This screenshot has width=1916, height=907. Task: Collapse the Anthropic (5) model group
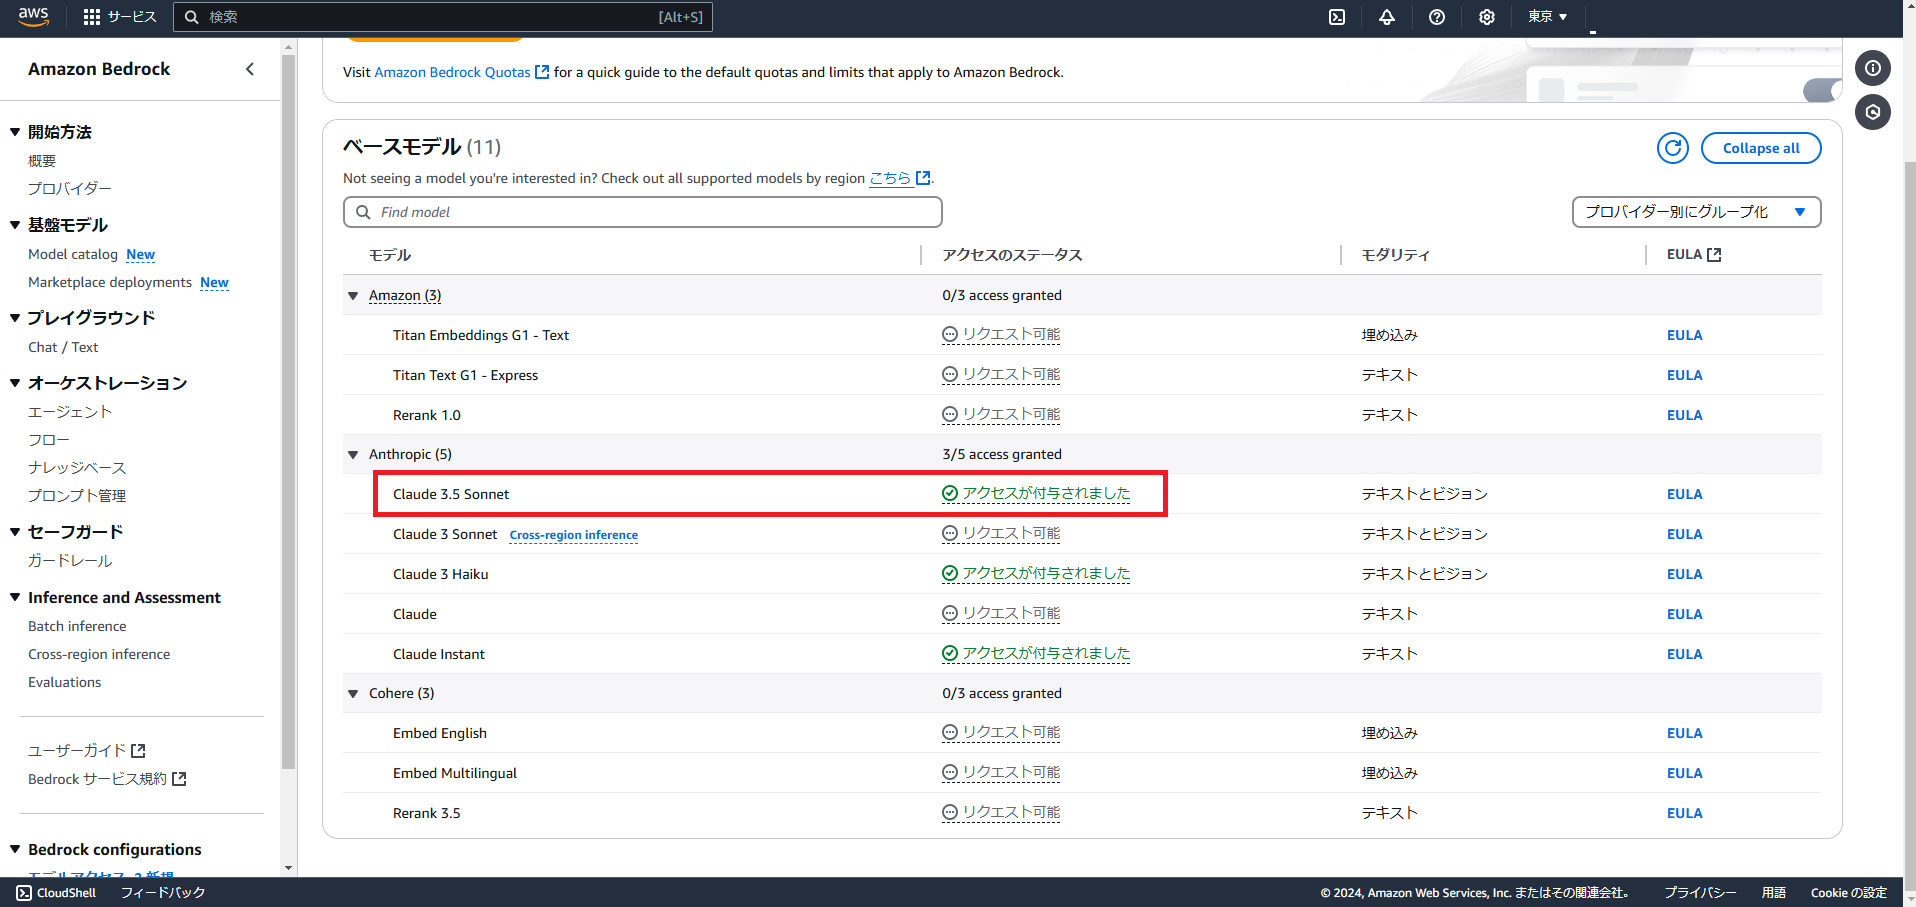[x=353, y=454]
